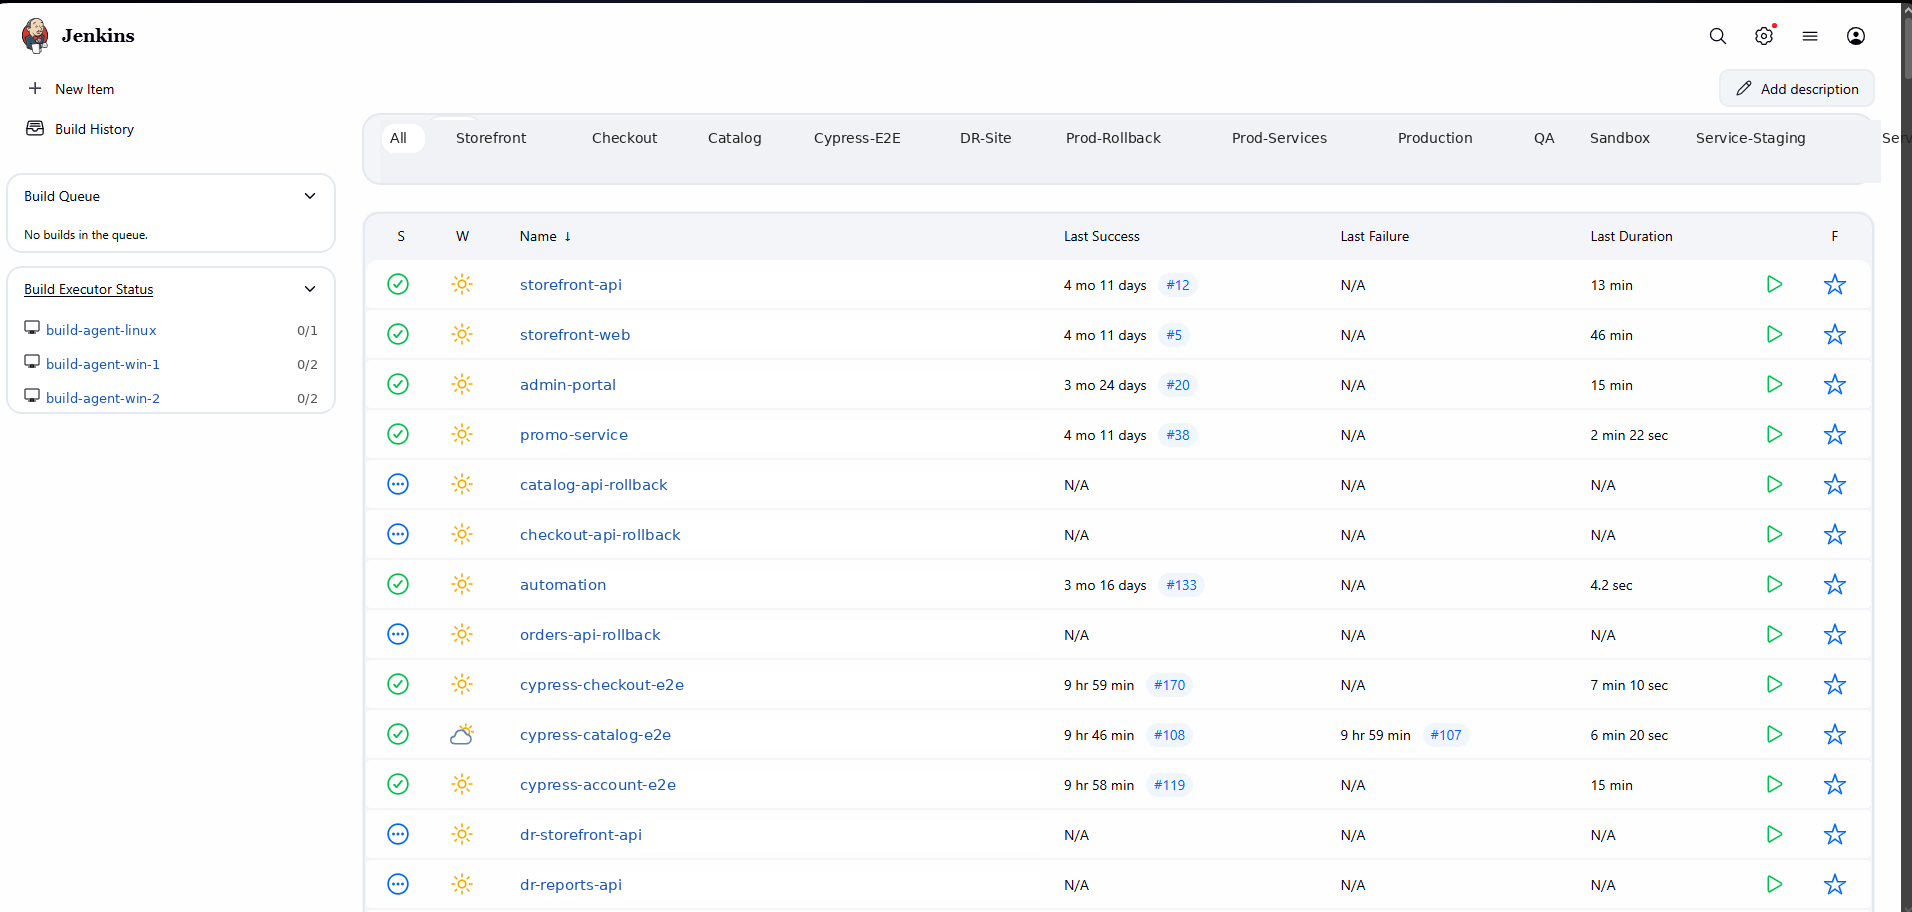
Task: Open the hamburger menu icon in header
Action: click(x=1810, y=36)
